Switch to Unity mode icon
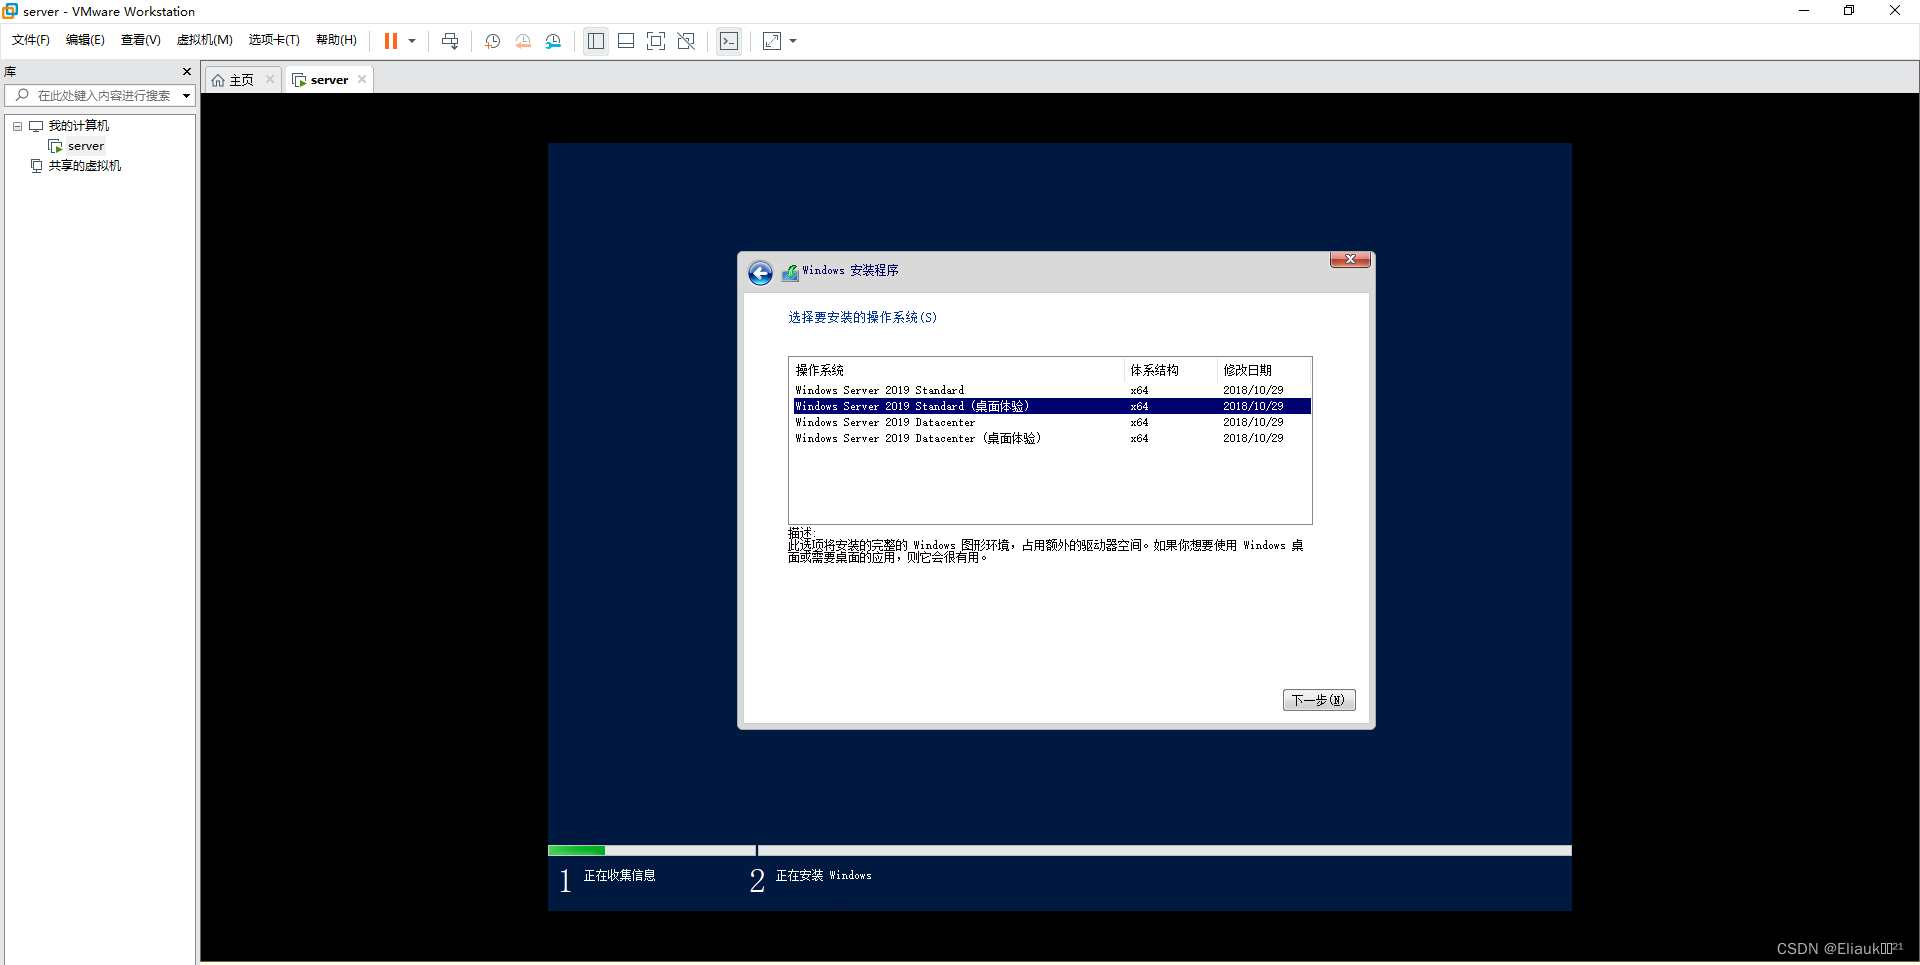 tap(686, 41)
